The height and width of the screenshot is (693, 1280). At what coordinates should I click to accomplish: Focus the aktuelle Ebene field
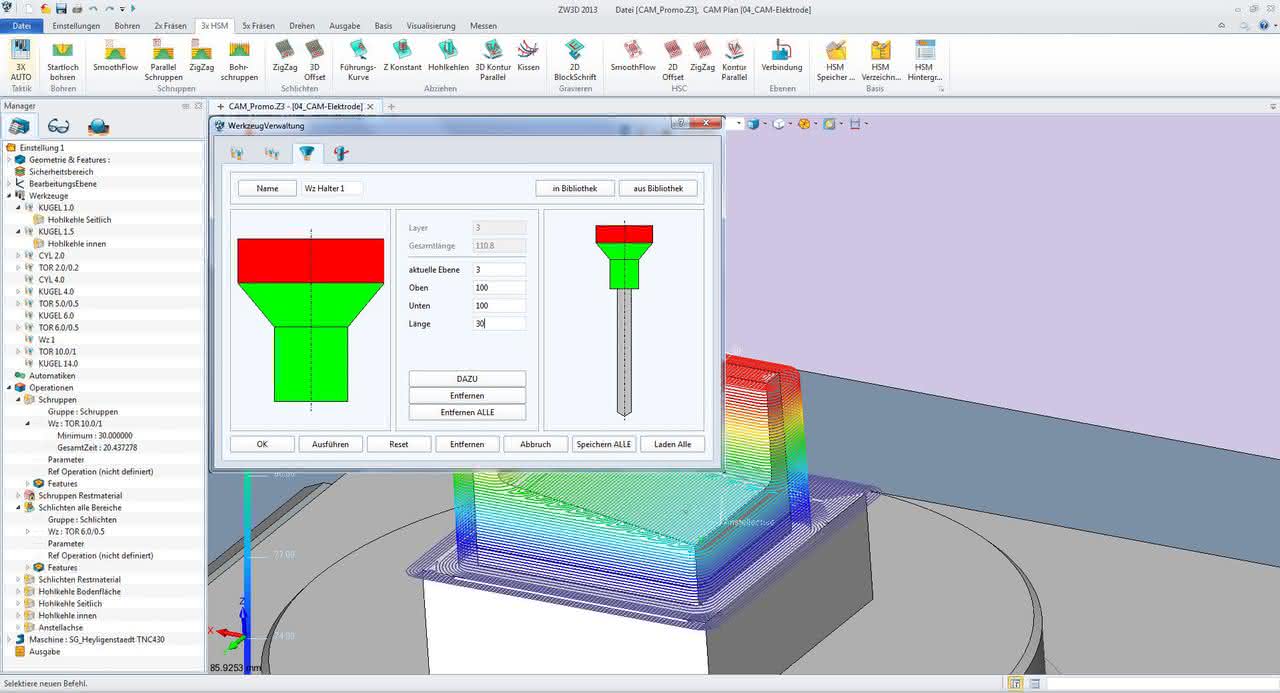pyautogui.click(x=499, y=270)
